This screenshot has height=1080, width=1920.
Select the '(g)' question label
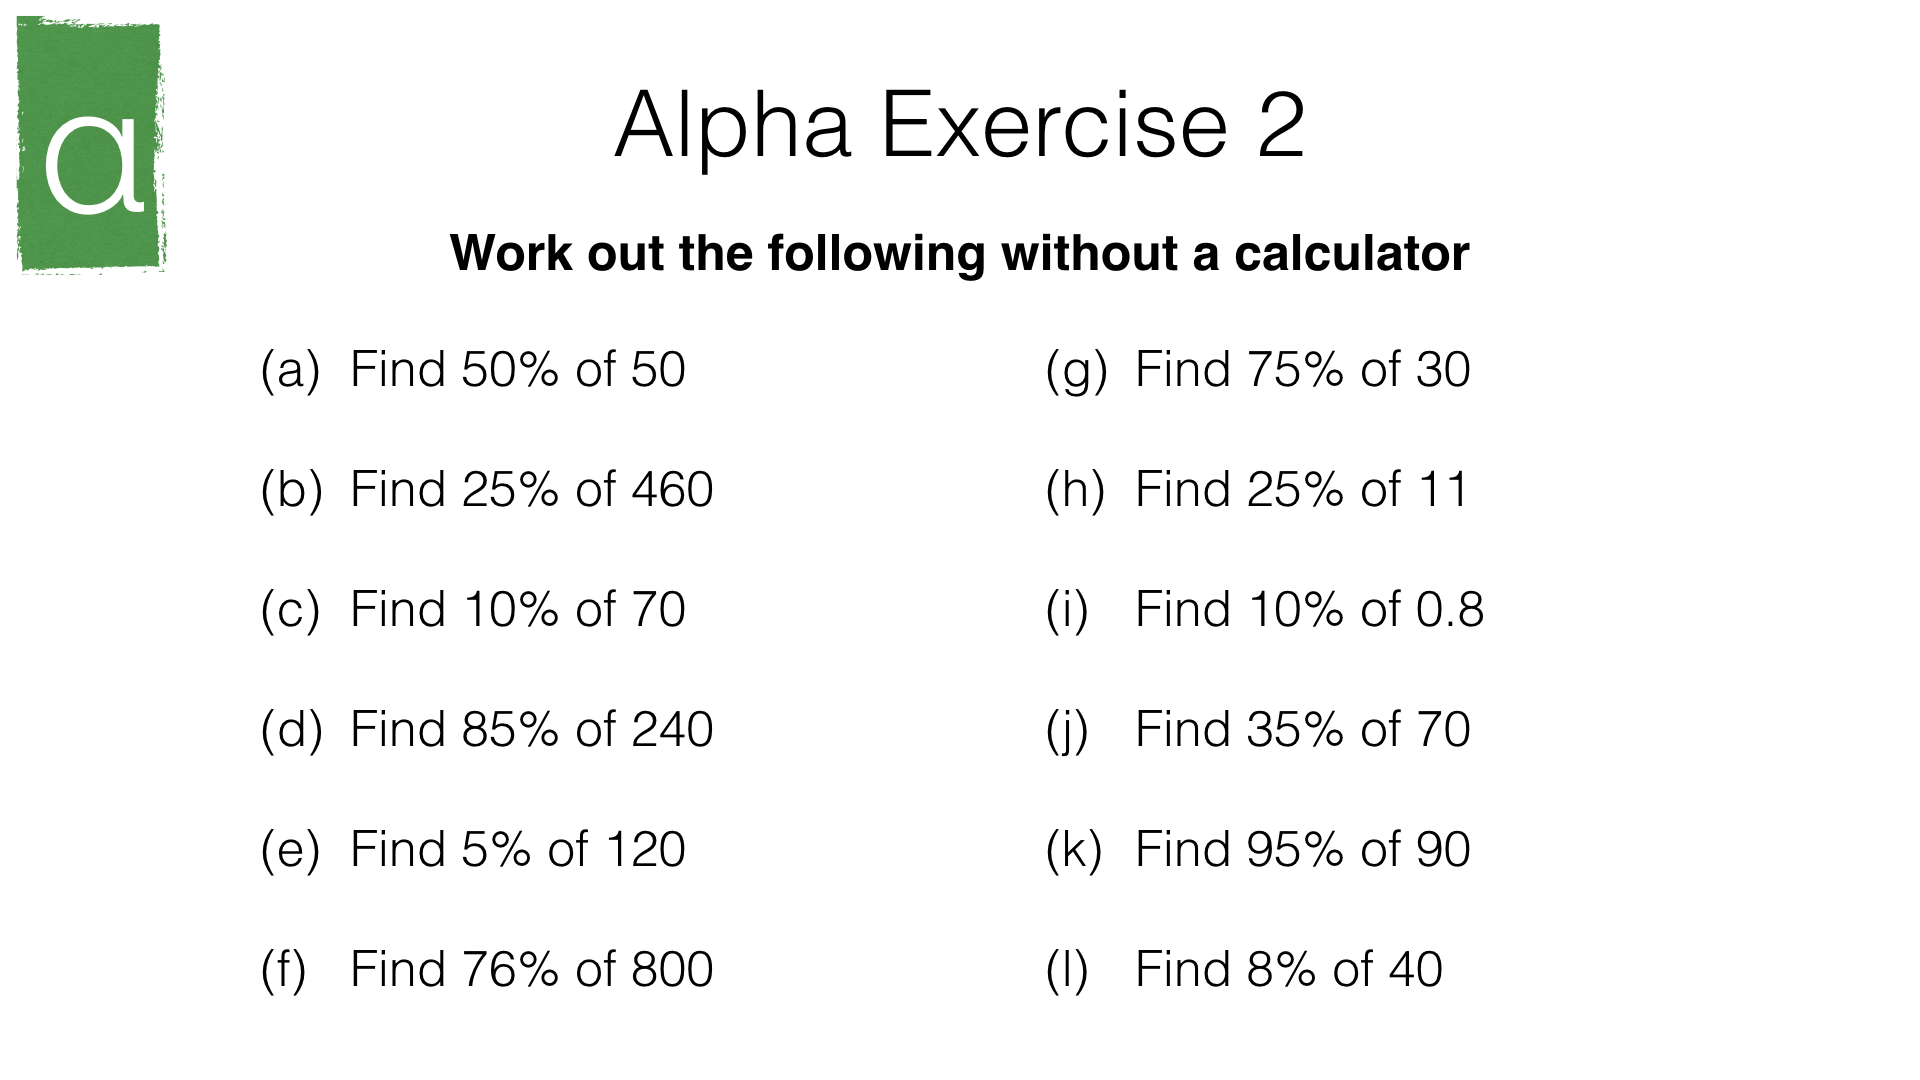pos(1076,372)
